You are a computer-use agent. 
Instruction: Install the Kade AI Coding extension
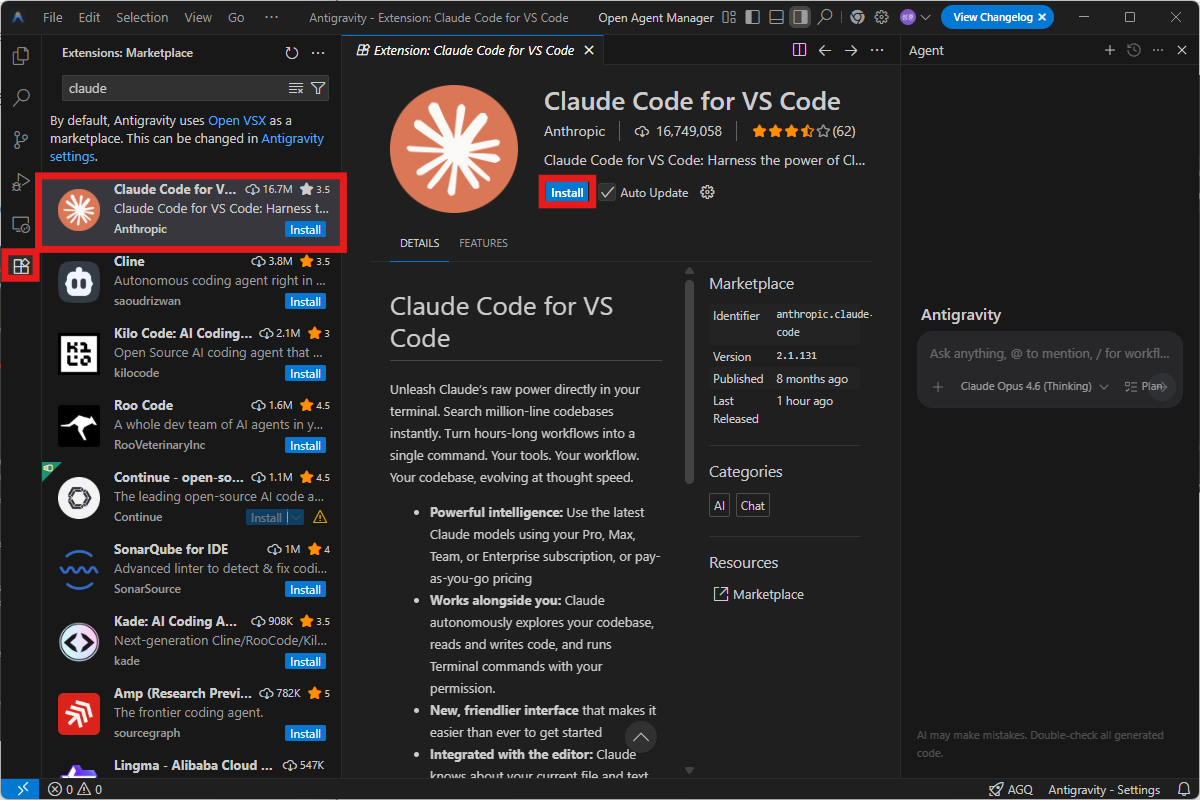coord(305,661)
